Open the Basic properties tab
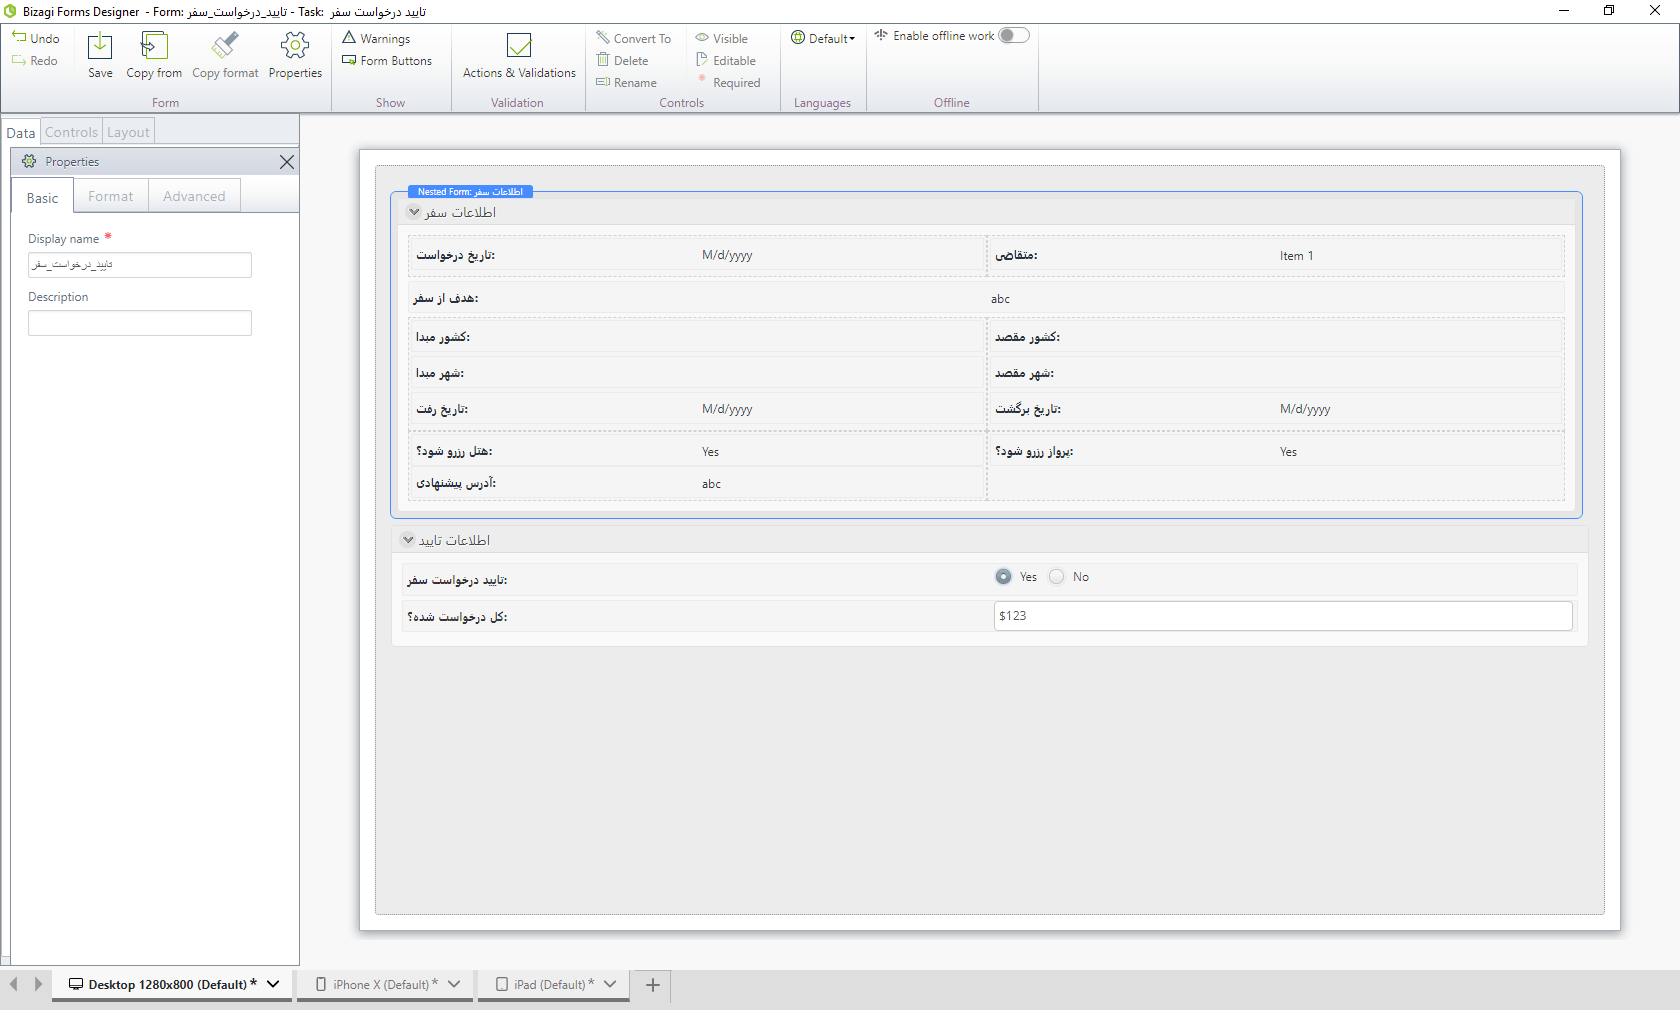 click(x=43, y=198)
